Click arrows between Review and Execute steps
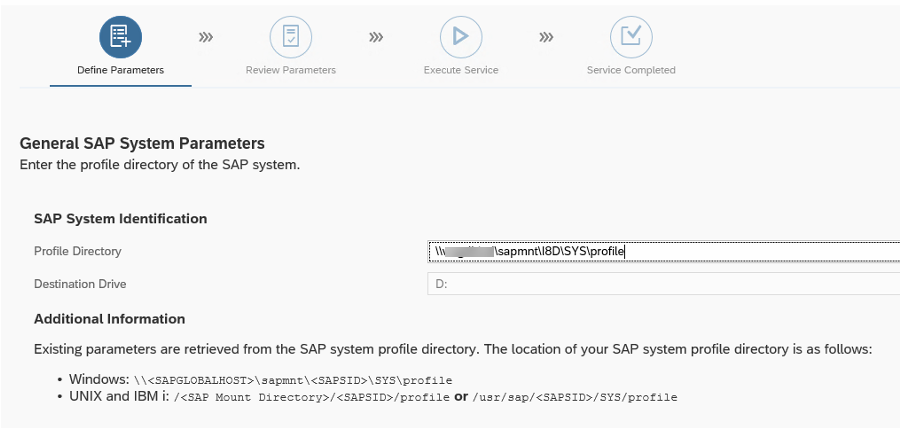Viewport: 904px width, 428px height. pyautogui.click(x=376, y=38)
